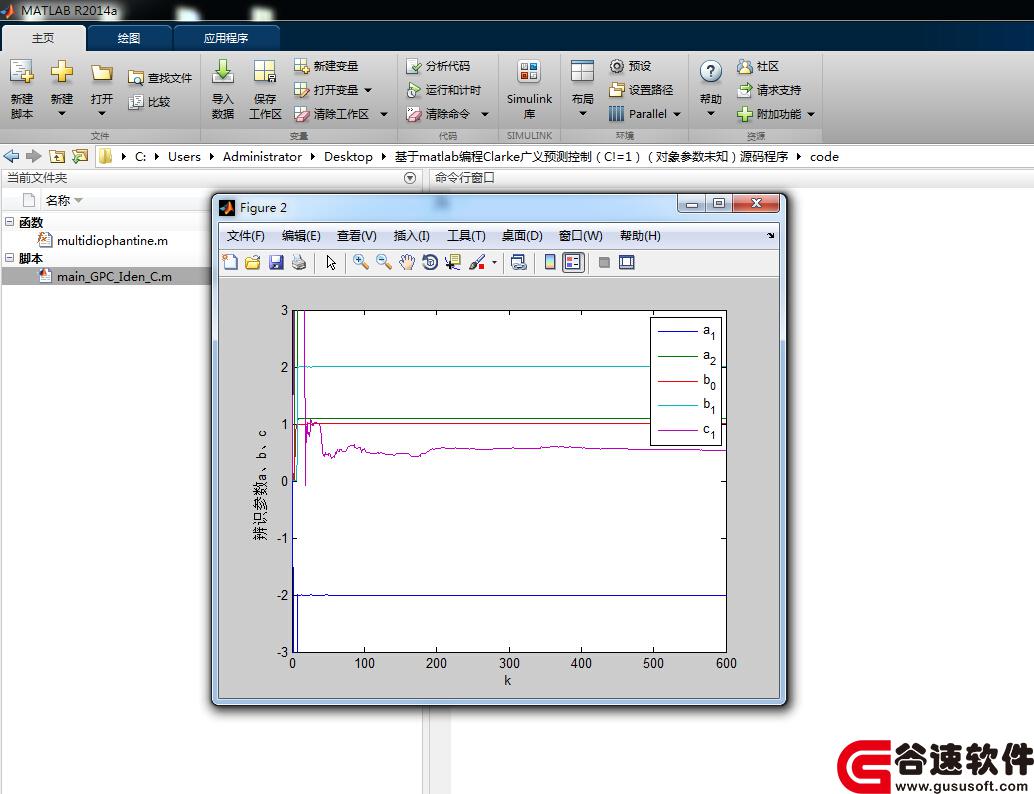Click 查找文件 Find Files button

[x=160, y=78]
